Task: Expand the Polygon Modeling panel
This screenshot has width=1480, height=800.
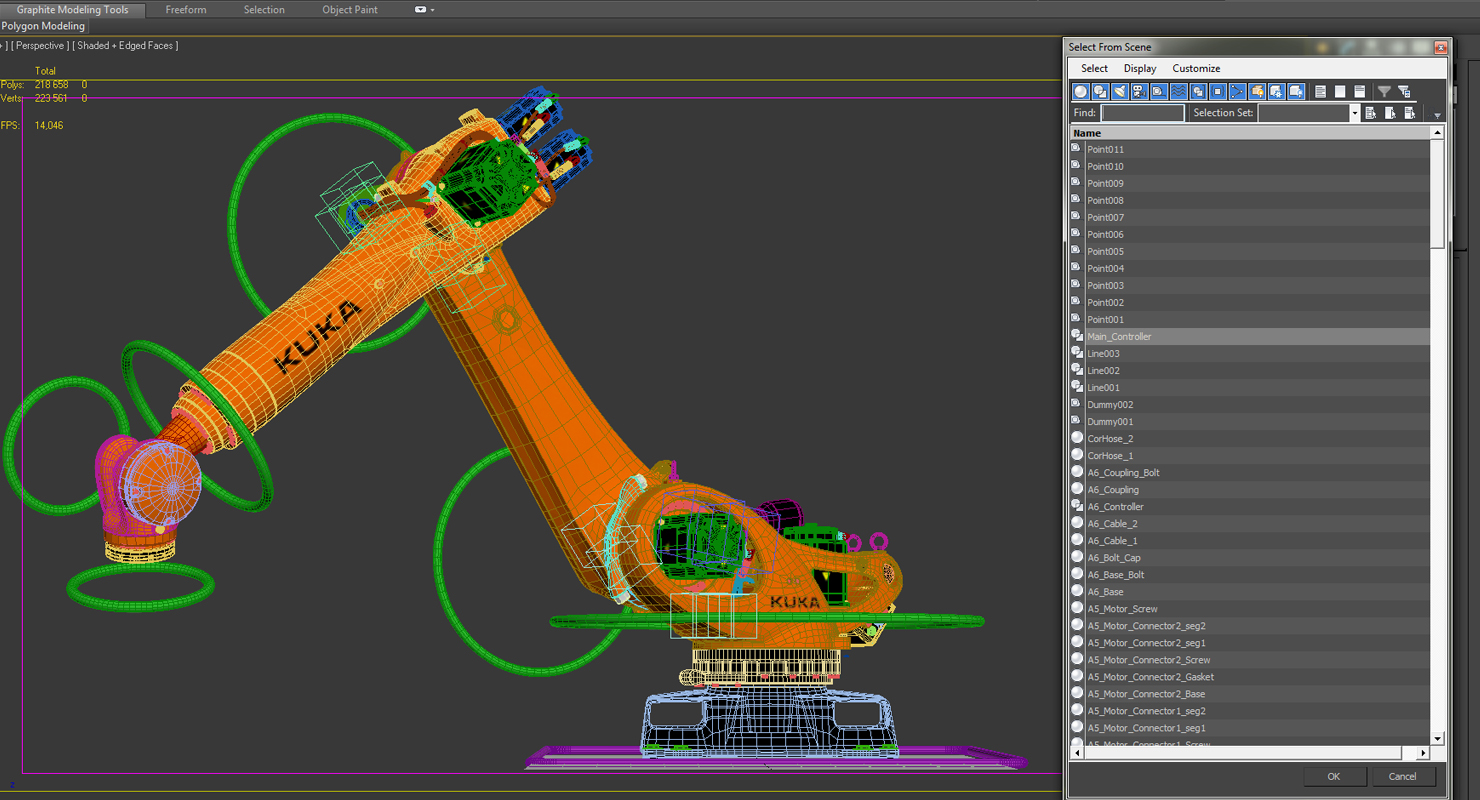Action: [43, 26]
